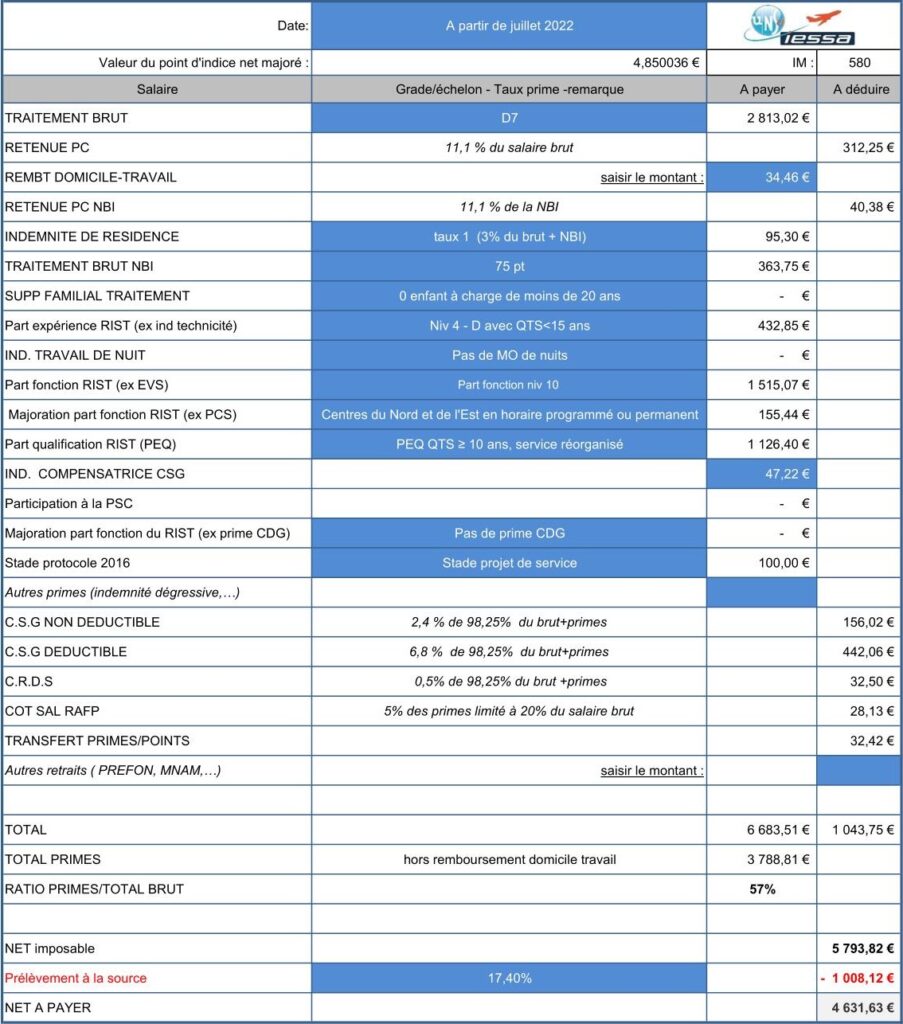Click the first 32,50 € CRDS deduction
Screen dimensions: 903x1024
(872, 681)
